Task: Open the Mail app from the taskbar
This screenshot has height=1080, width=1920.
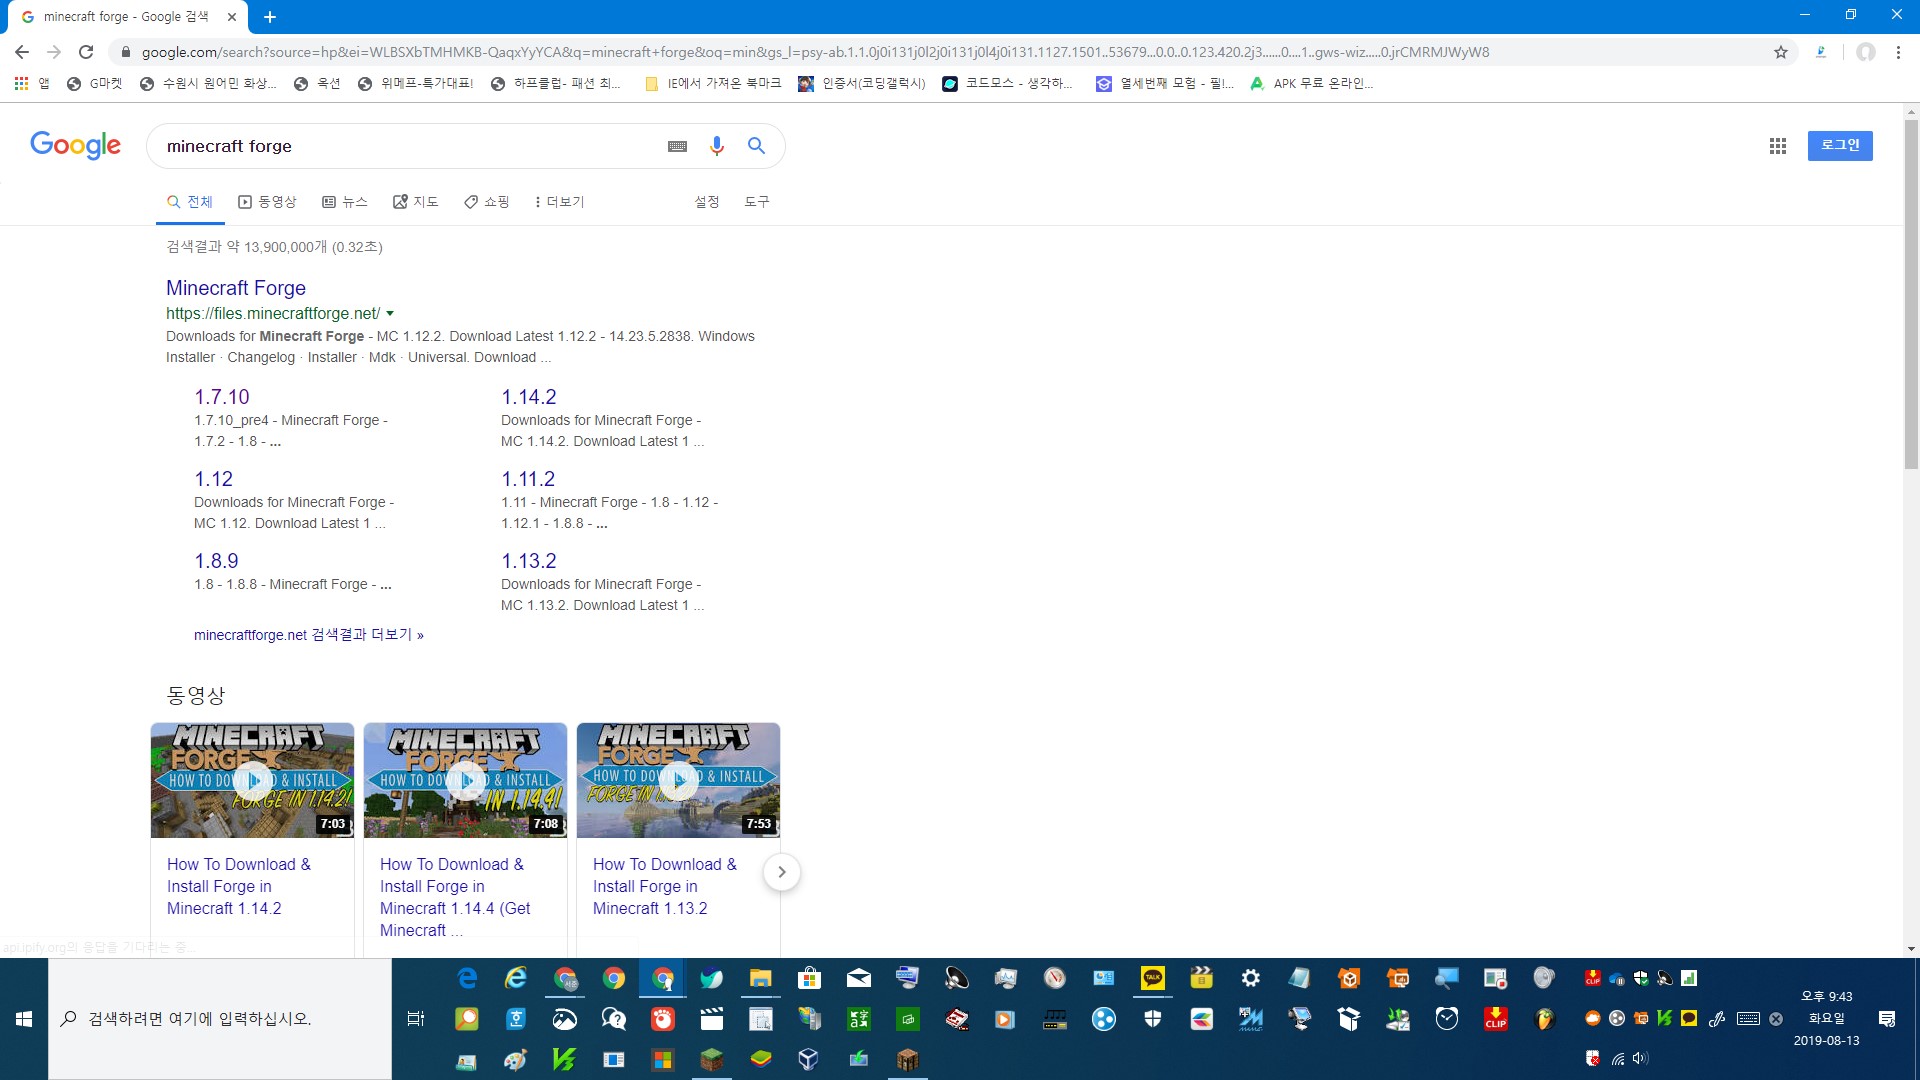Action: pos(858,978)
